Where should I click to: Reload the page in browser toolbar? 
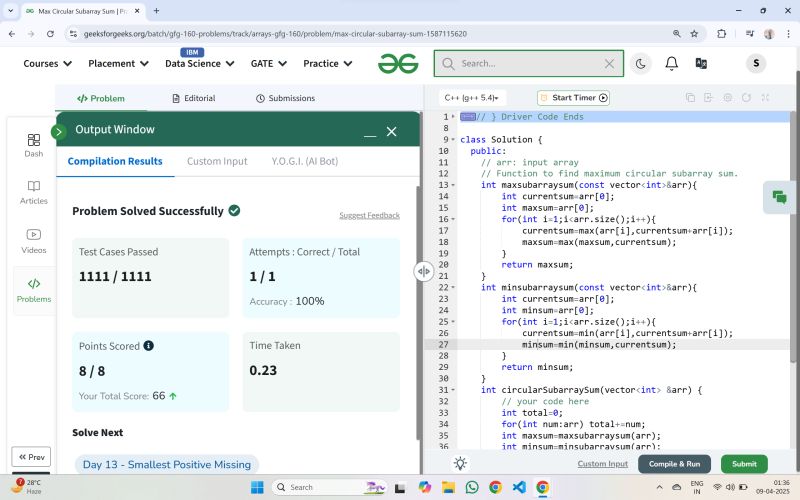point(50,34)
